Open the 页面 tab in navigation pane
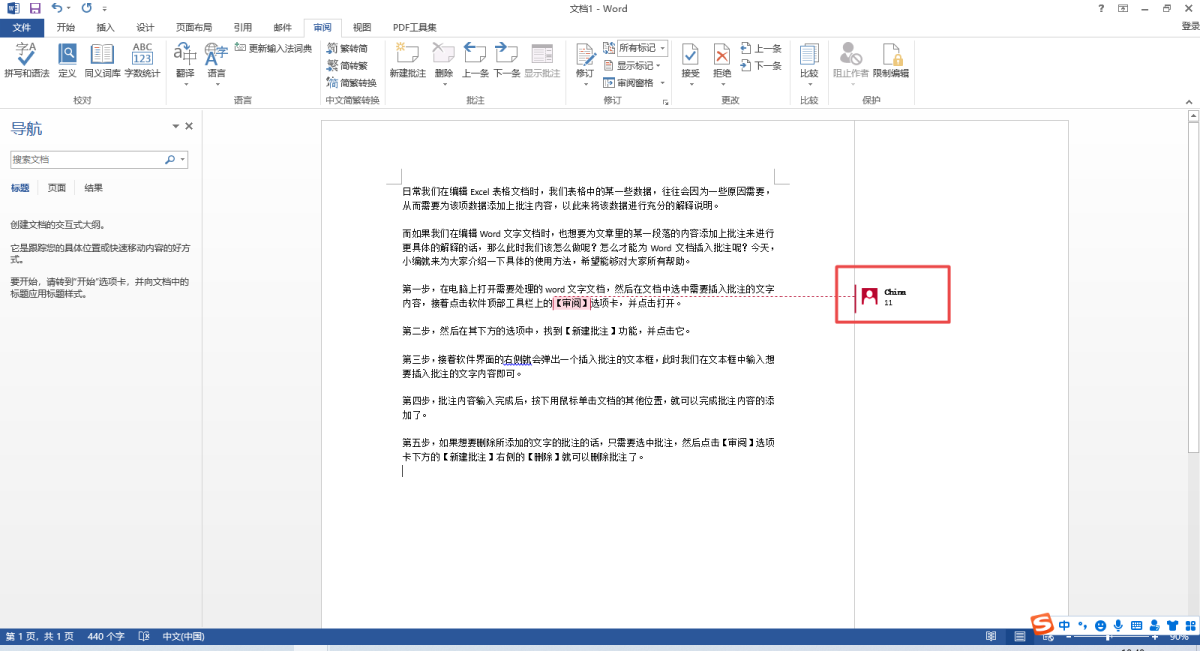This screenshot has width=1200, height=651. click(57, 188)
